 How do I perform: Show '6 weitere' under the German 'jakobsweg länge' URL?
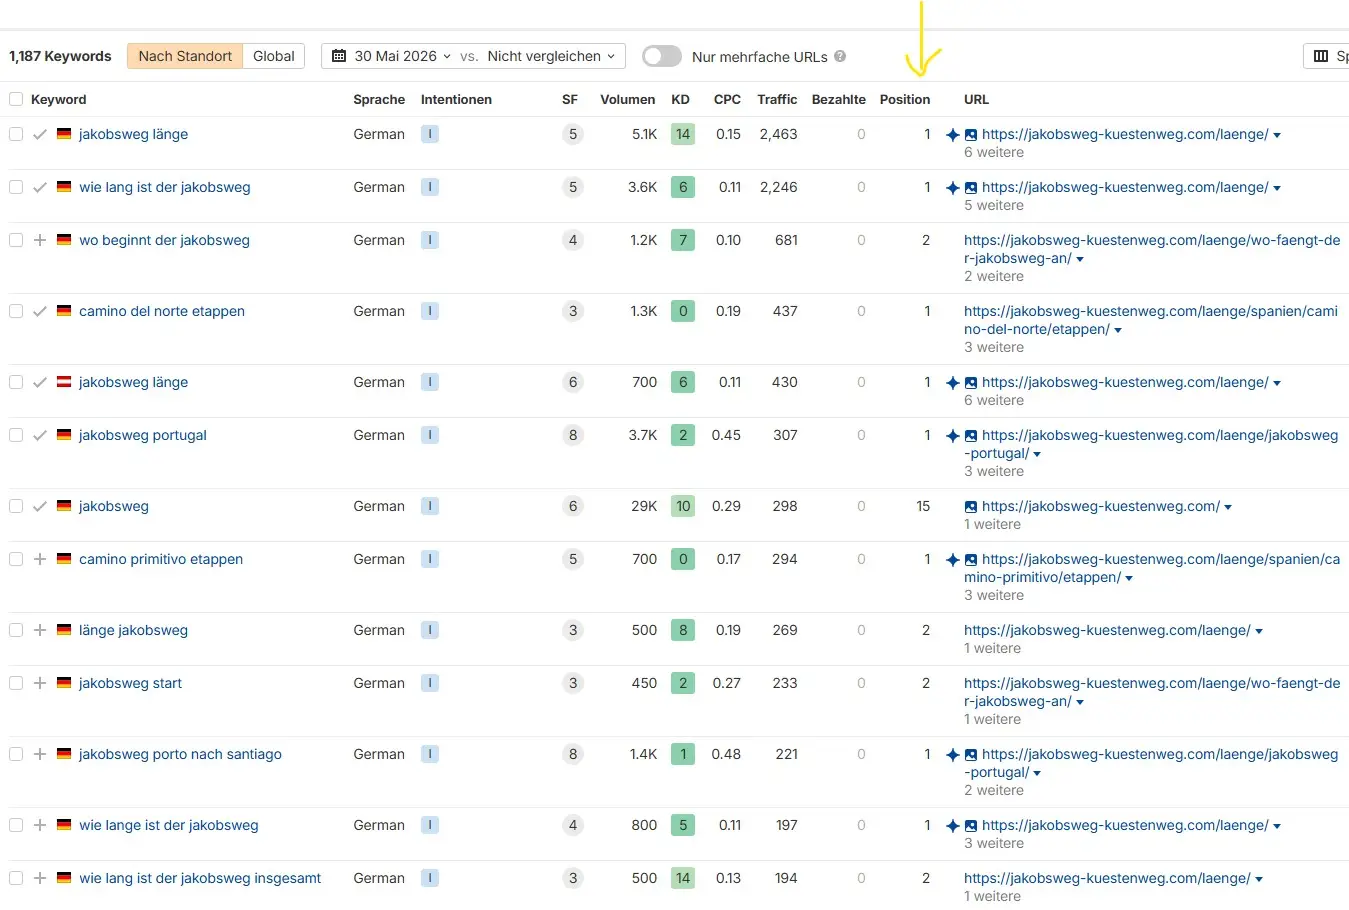994,152
